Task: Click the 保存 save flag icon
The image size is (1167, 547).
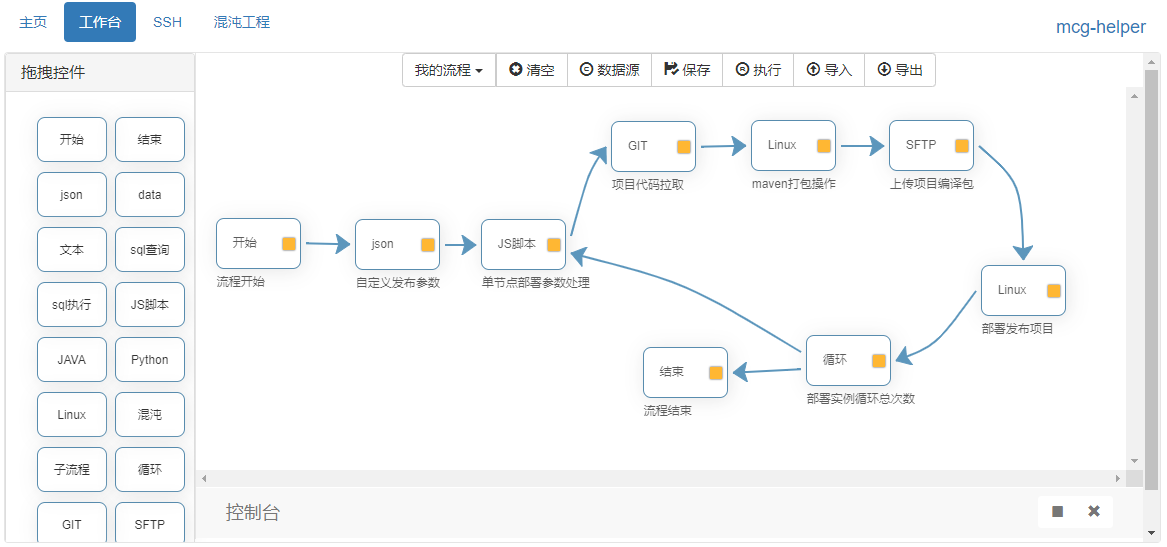Action: click(x=671, y=70)
